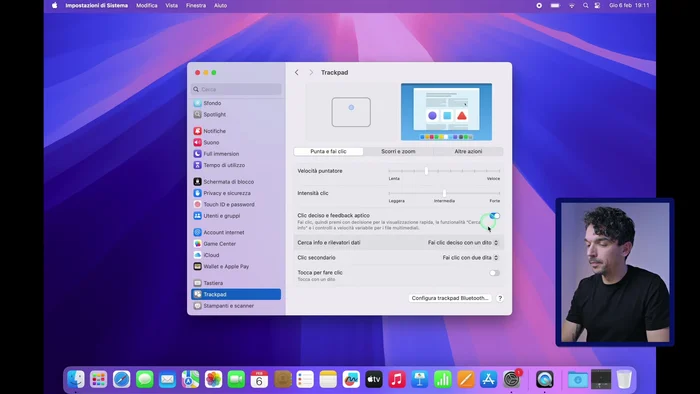Switch to Altre azioni tab
Image resolution: width=700 pixels, height=394 pixels.
[x=468, y=152]
